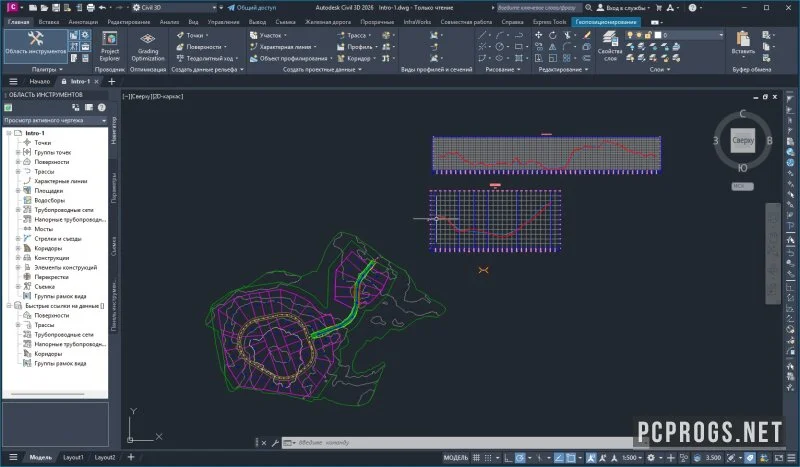Click the search magnifier icon in title bar
This screenshot has width=800, height=467.
click(x=588, y=8)
